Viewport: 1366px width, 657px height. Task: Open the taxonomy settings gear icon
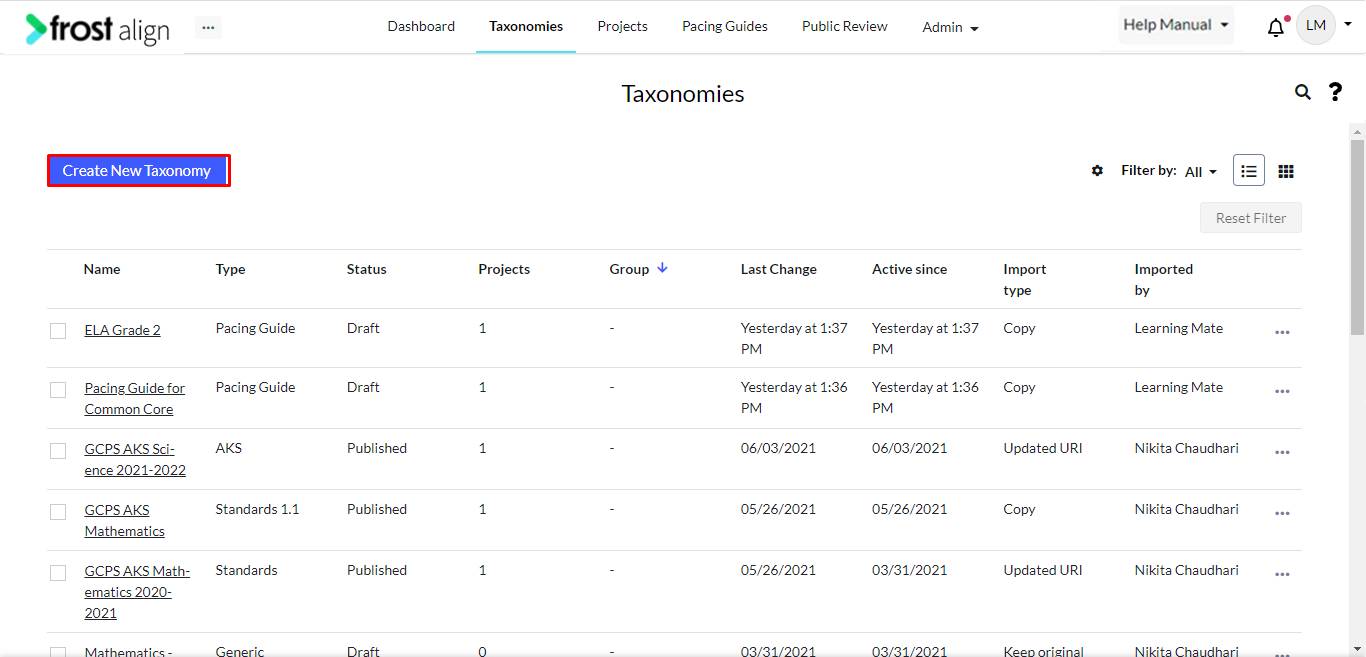click(1097, 170)
